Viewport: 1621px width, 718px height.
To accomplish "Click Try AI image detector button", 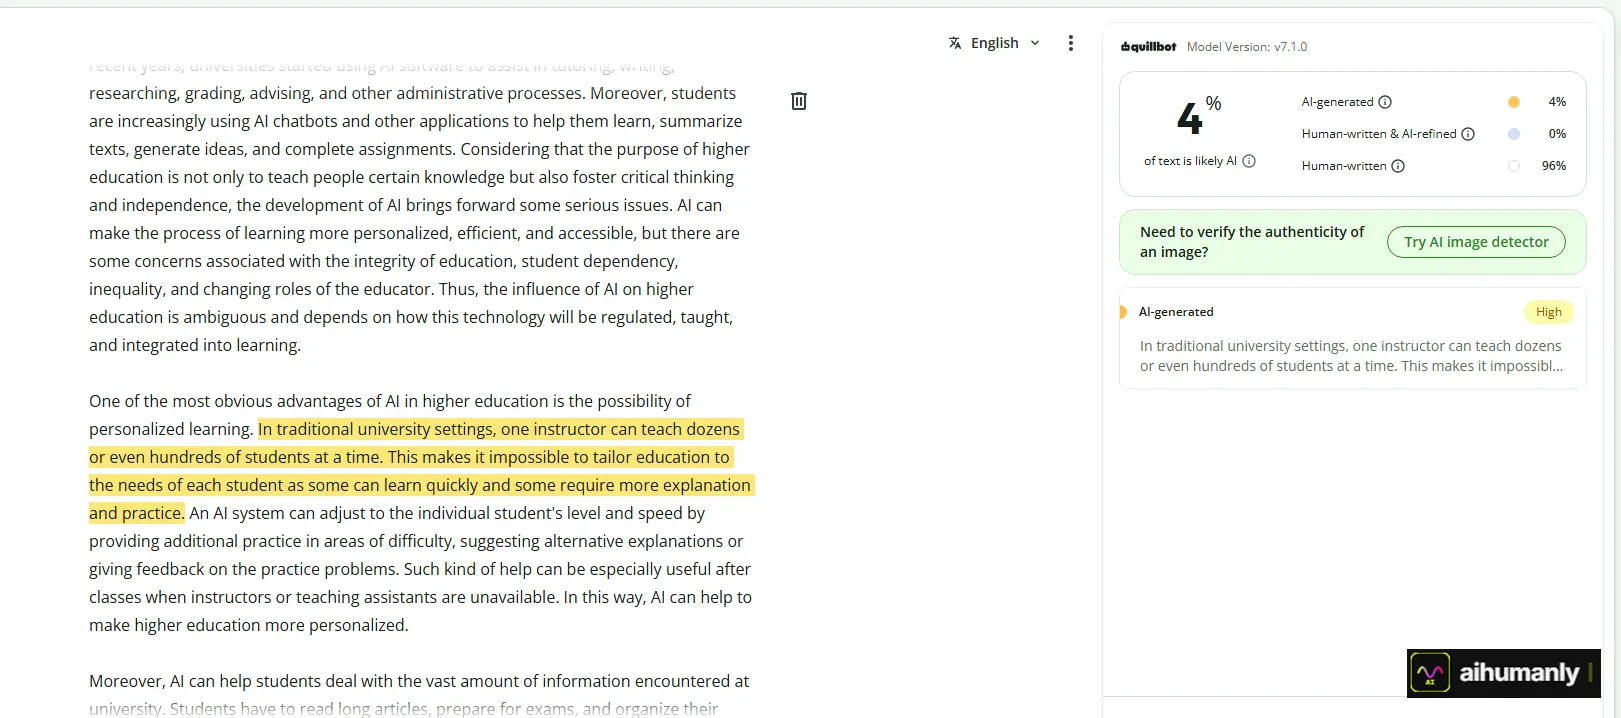I will [x=1476, y=242].
